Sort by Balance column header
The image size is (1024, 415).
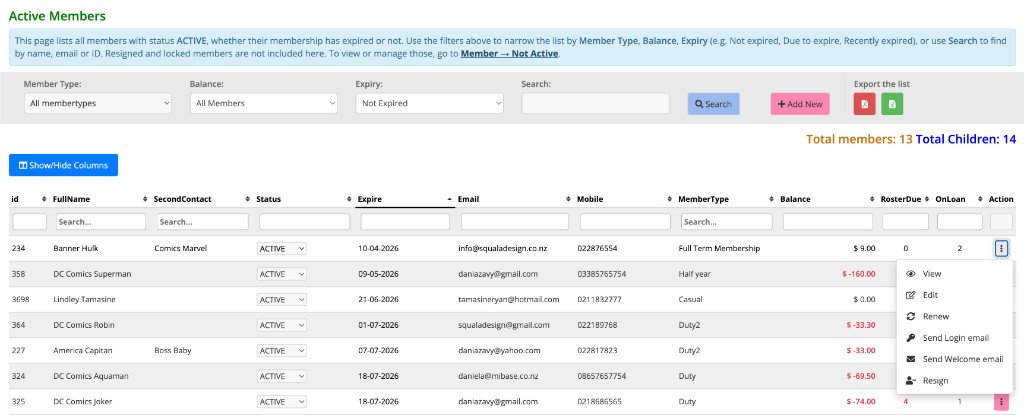(795, 199)
